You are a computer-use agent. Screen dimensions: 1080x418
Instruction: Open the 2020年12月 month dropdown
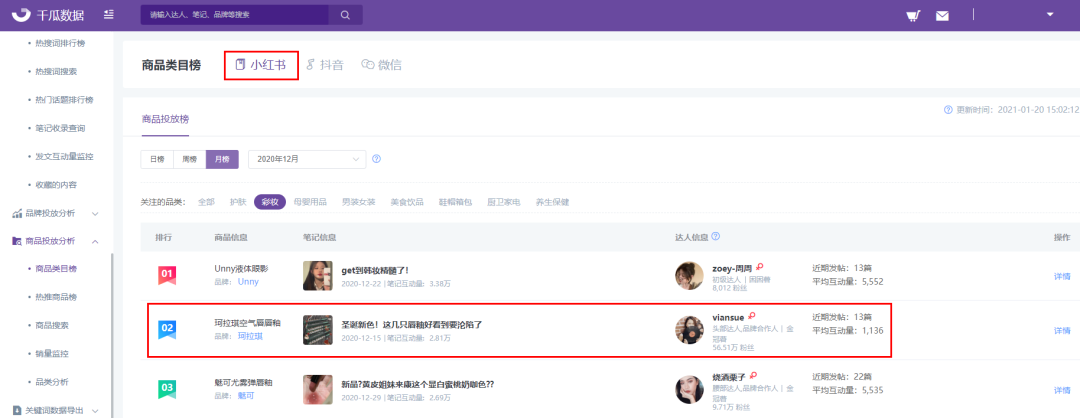coord(307,159)
